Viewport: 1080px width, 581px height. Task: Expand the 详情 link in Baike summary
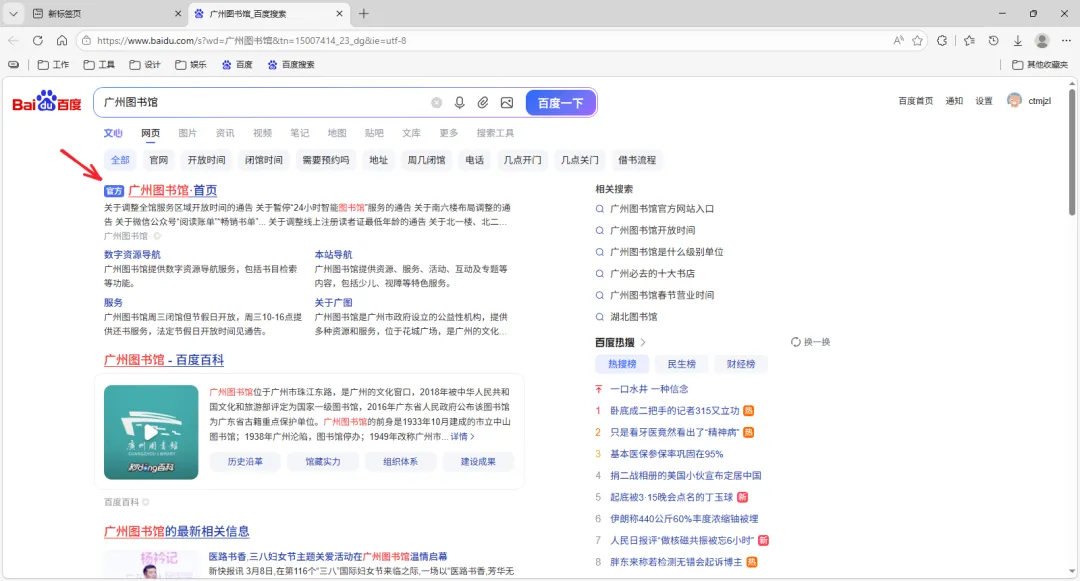pos(462,436)
